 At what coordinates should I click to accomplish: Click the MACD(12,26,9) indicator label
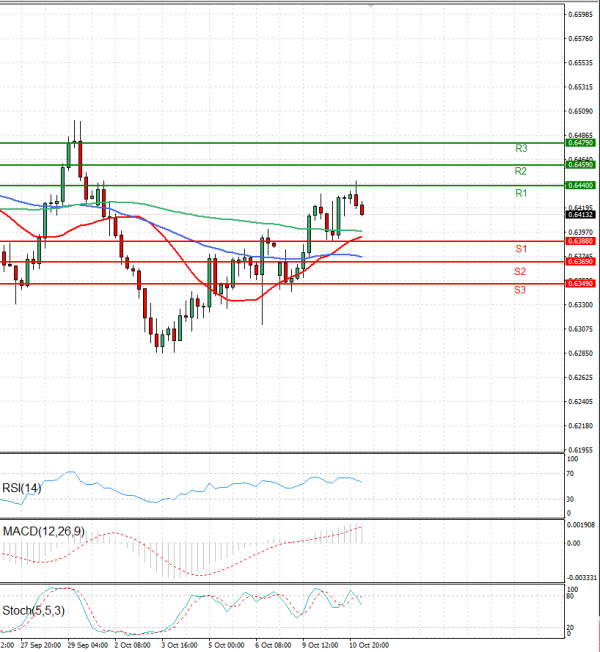pos(44,531)
